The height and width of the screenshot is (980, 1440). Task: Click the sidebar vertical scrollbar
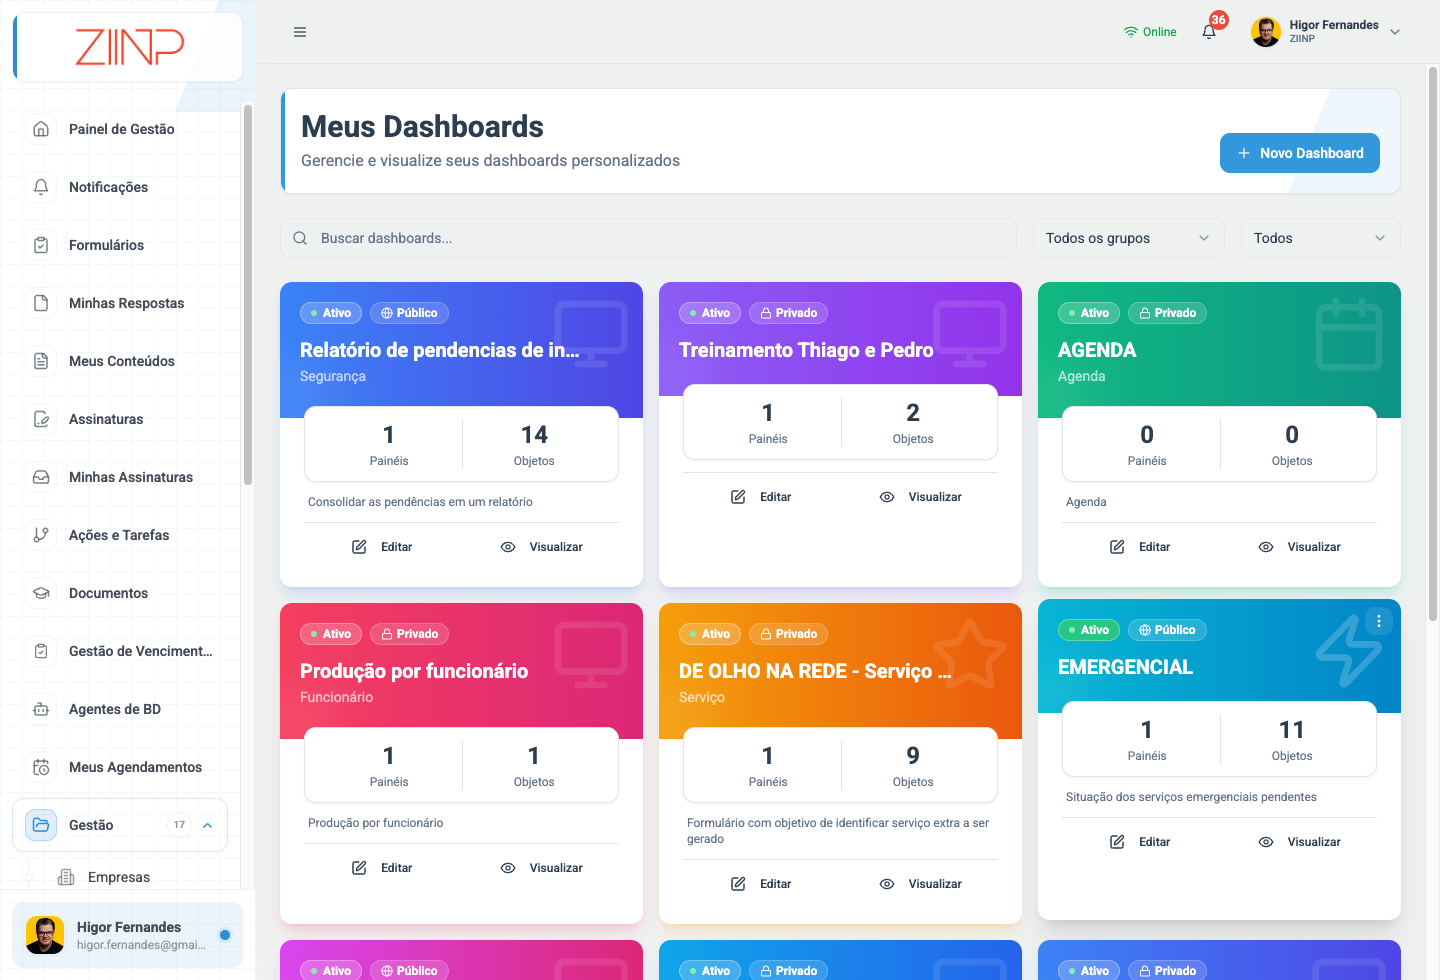tap(247, 295)
